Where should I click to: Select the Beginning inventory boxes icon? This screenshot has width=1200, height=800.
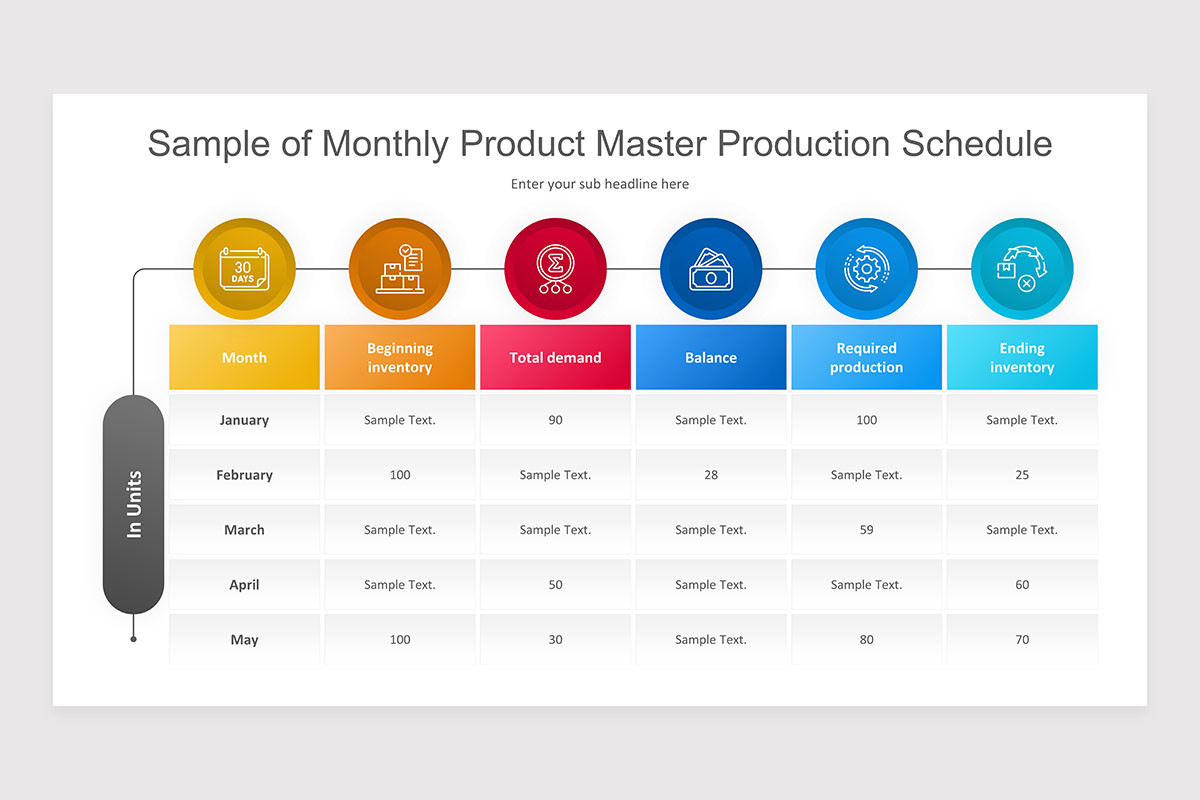pyautogui.click(x=400, y=267)
